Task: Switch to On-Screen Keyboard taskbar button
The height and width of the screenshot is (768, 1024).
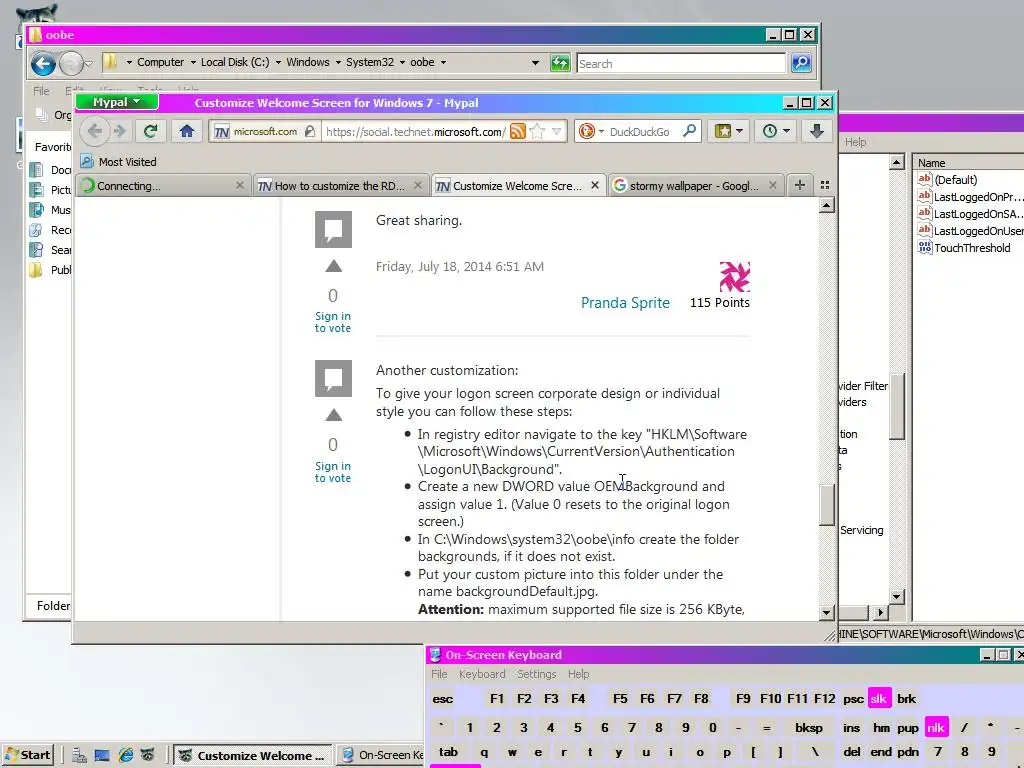Action: click(x=383, y=755)
